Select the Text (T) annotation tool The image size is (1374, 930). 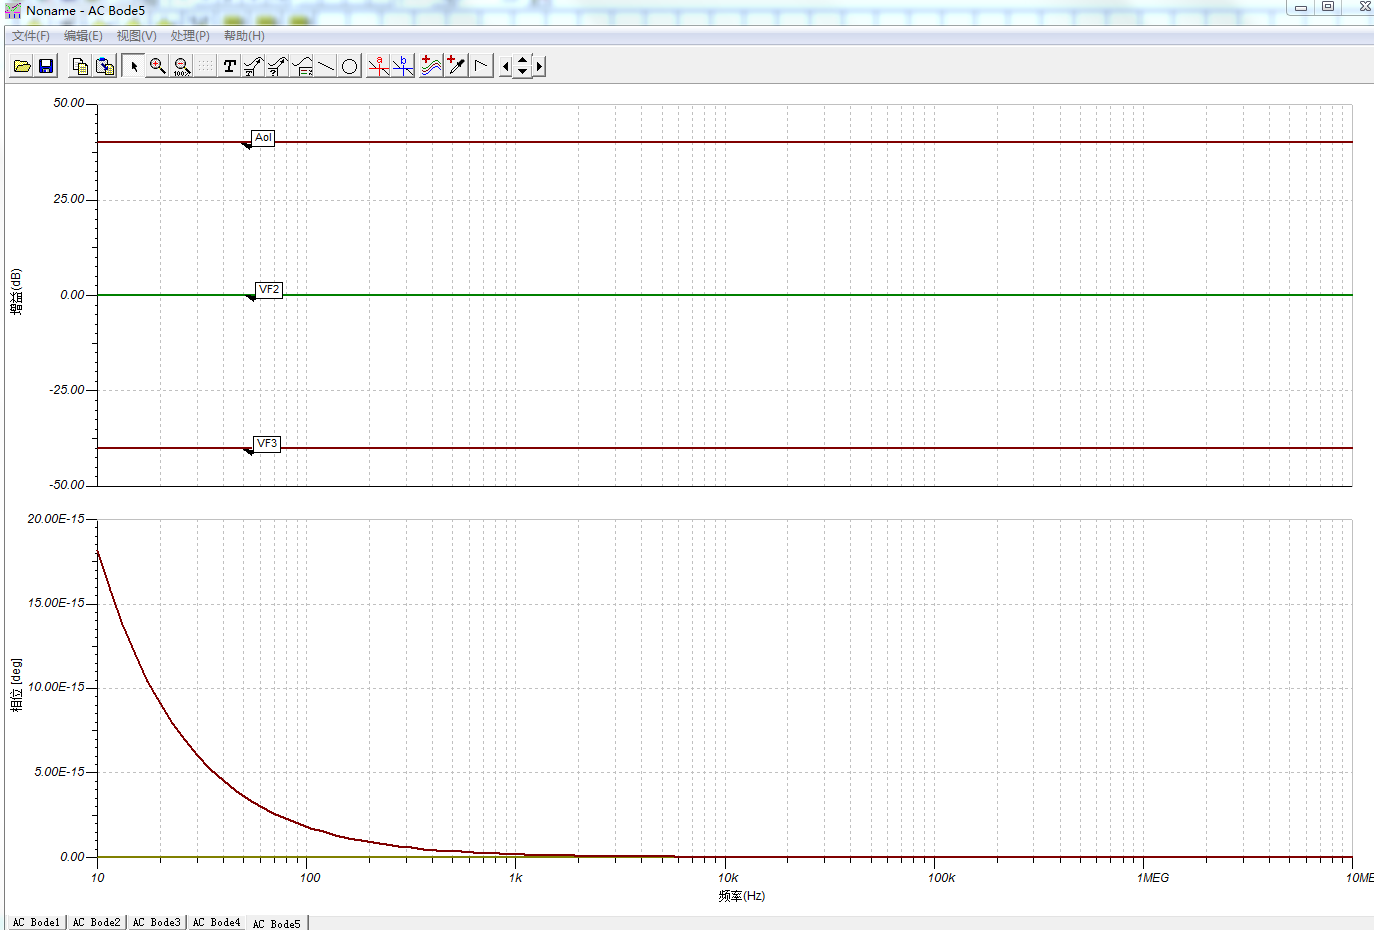click(230, 66)
